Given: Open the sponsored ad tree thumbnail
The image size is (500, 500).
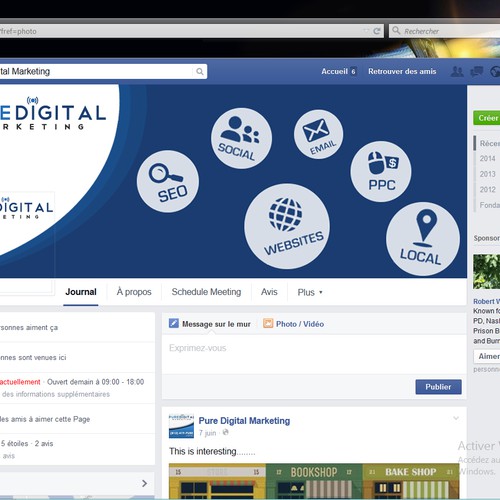Looking at the screenshot, I should tap(486, 272).
